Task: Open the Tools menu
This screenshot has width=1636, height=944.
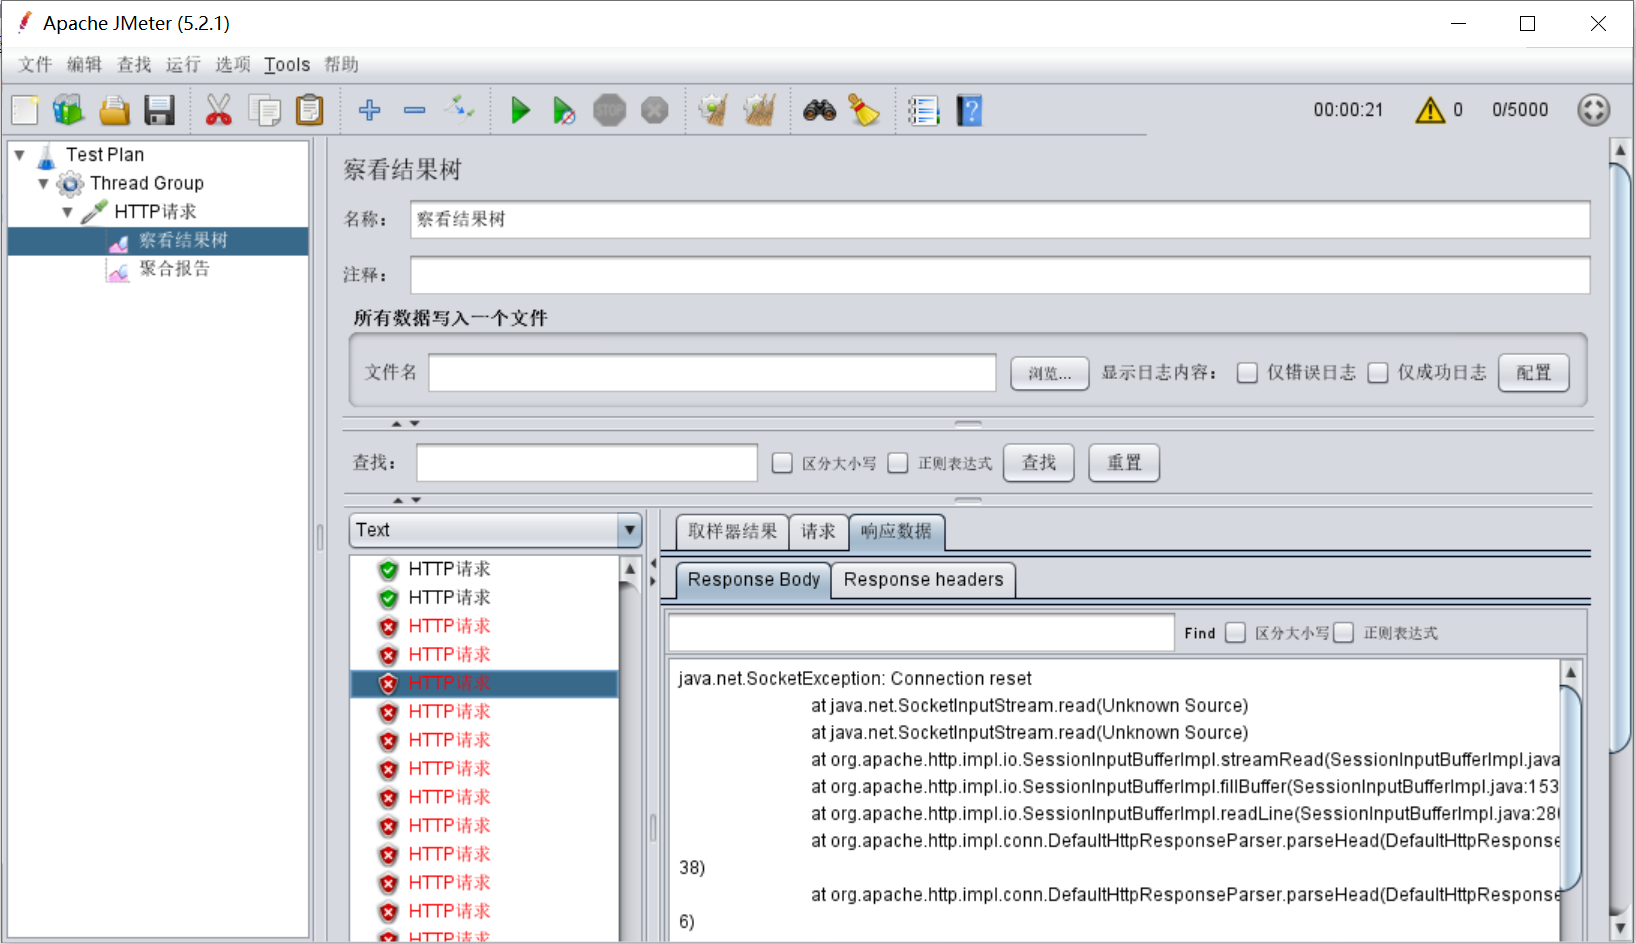Action: click(x=287, y=65)
